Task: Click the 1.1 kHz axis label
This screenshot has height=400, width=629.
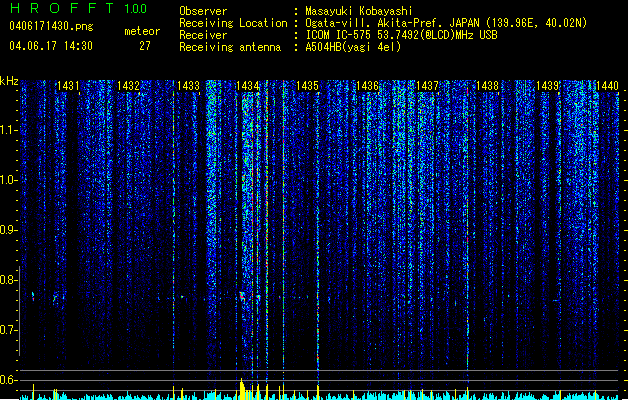Action: (8, 130)
